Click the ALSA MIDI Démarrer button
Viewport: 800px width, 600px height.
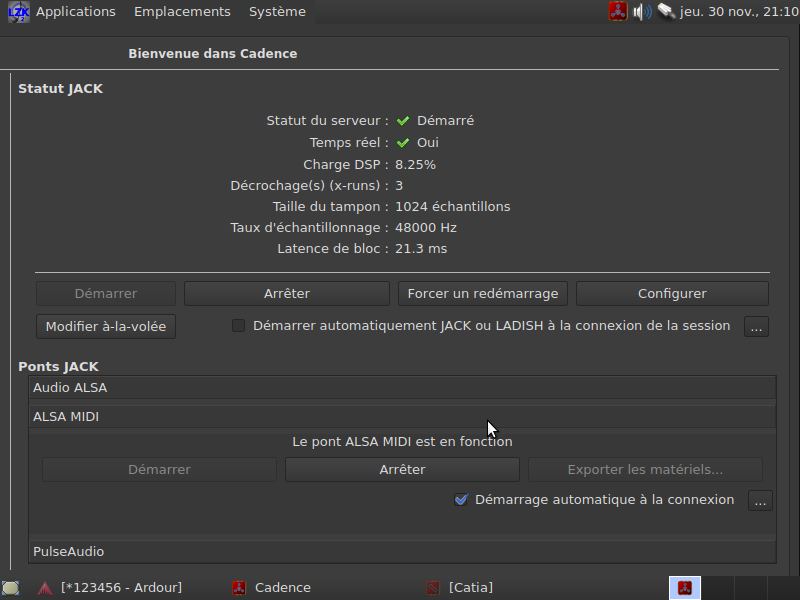tap(159, 470)
